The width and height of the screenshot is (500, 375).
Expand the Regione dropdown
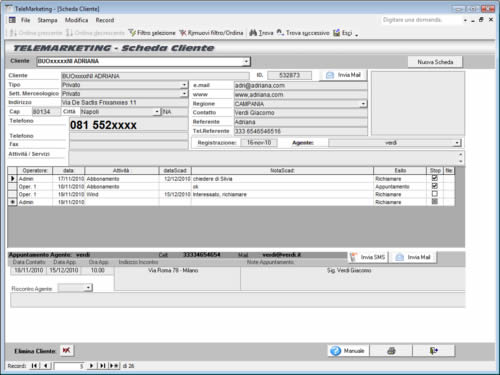point(363,104)
